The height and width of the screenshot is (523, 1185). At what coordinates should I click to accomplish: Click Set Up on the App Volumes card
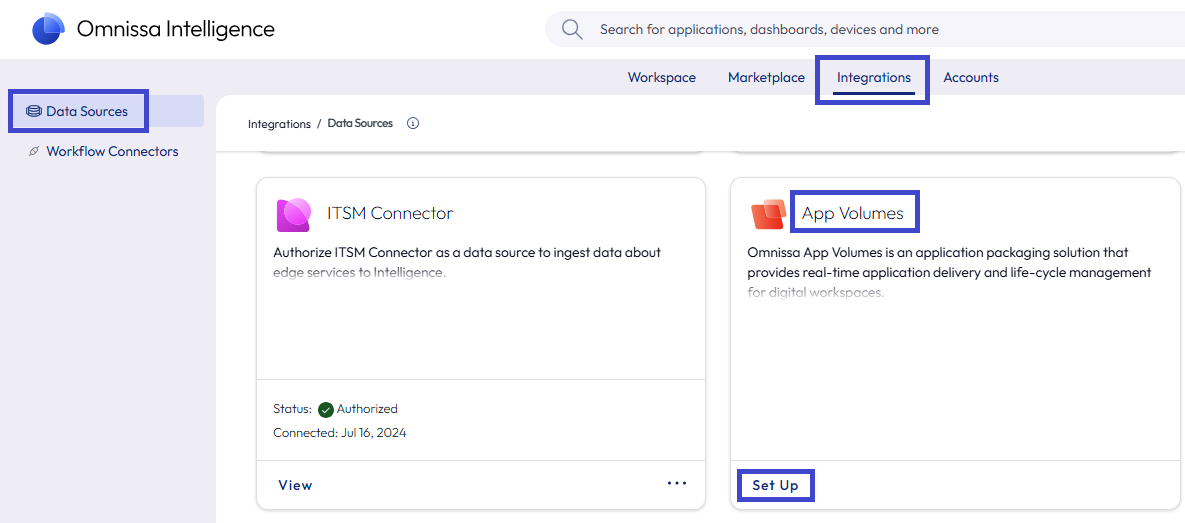click(775, 485)
